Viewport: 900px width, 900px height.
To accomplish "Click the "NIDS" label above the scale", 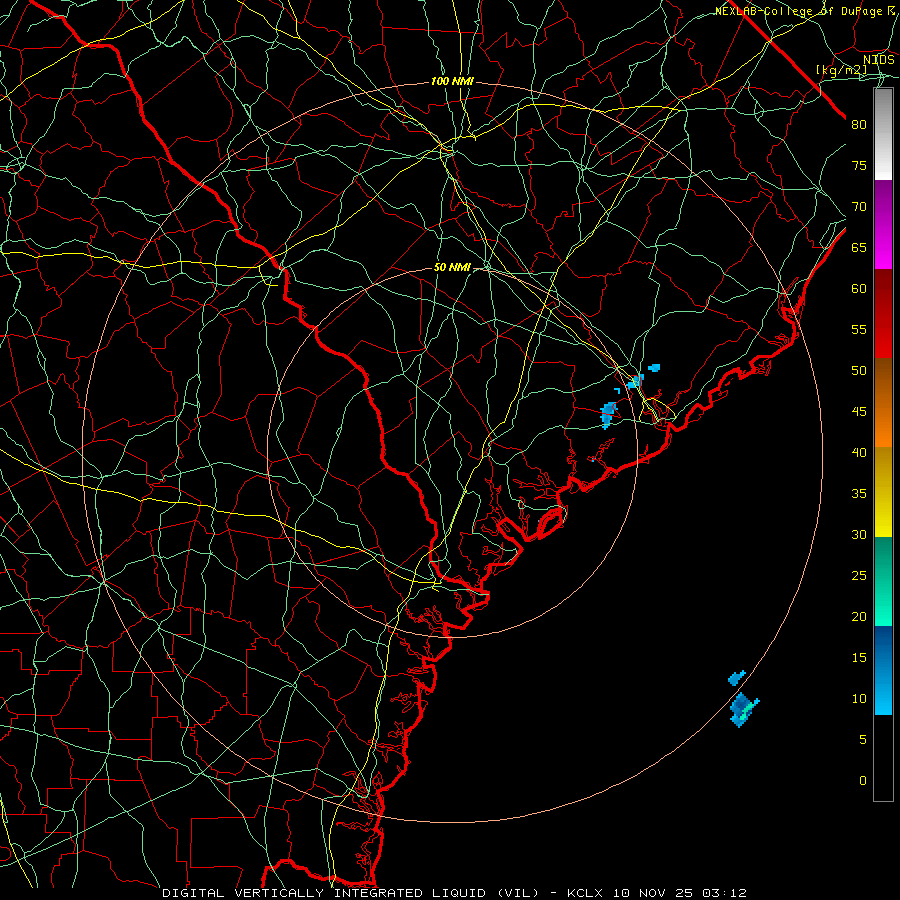I will coord(879,59).
